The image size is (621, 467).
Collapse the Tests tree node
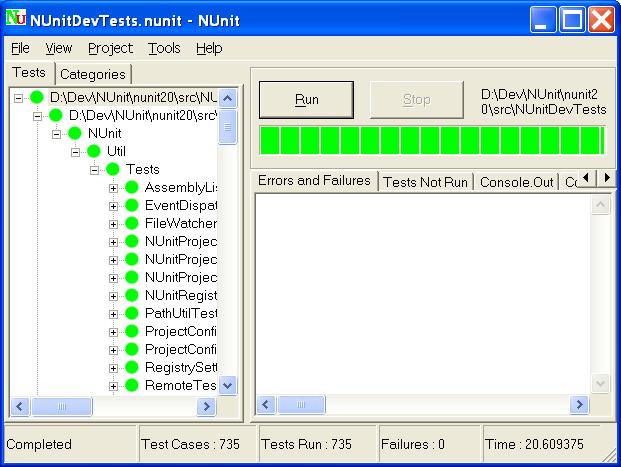tap(94, 170)
